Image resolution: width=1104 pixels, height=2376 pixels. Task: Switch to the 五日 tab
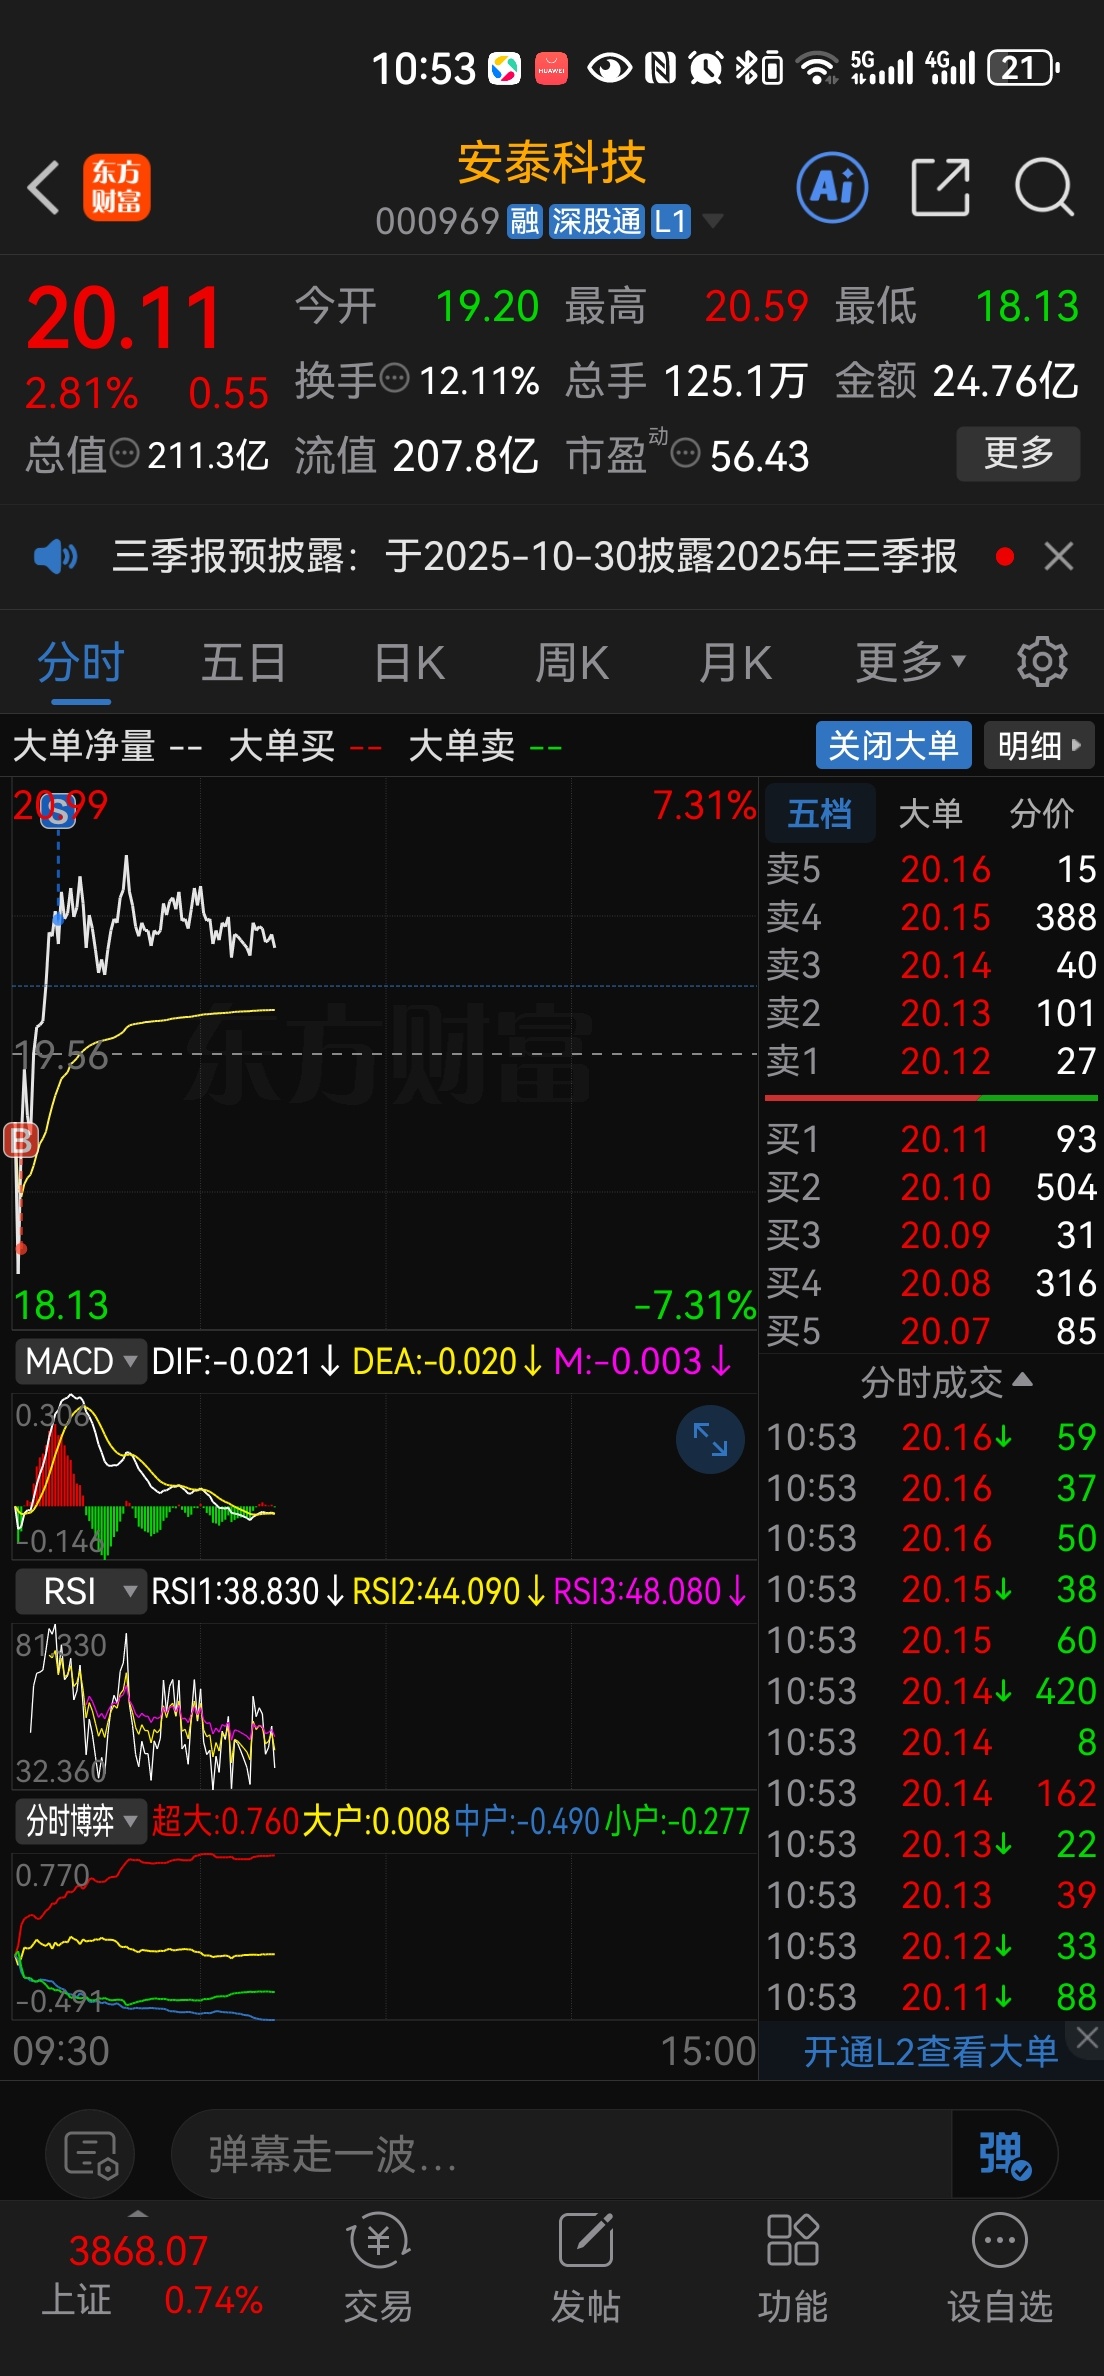[x=243, y=662]
